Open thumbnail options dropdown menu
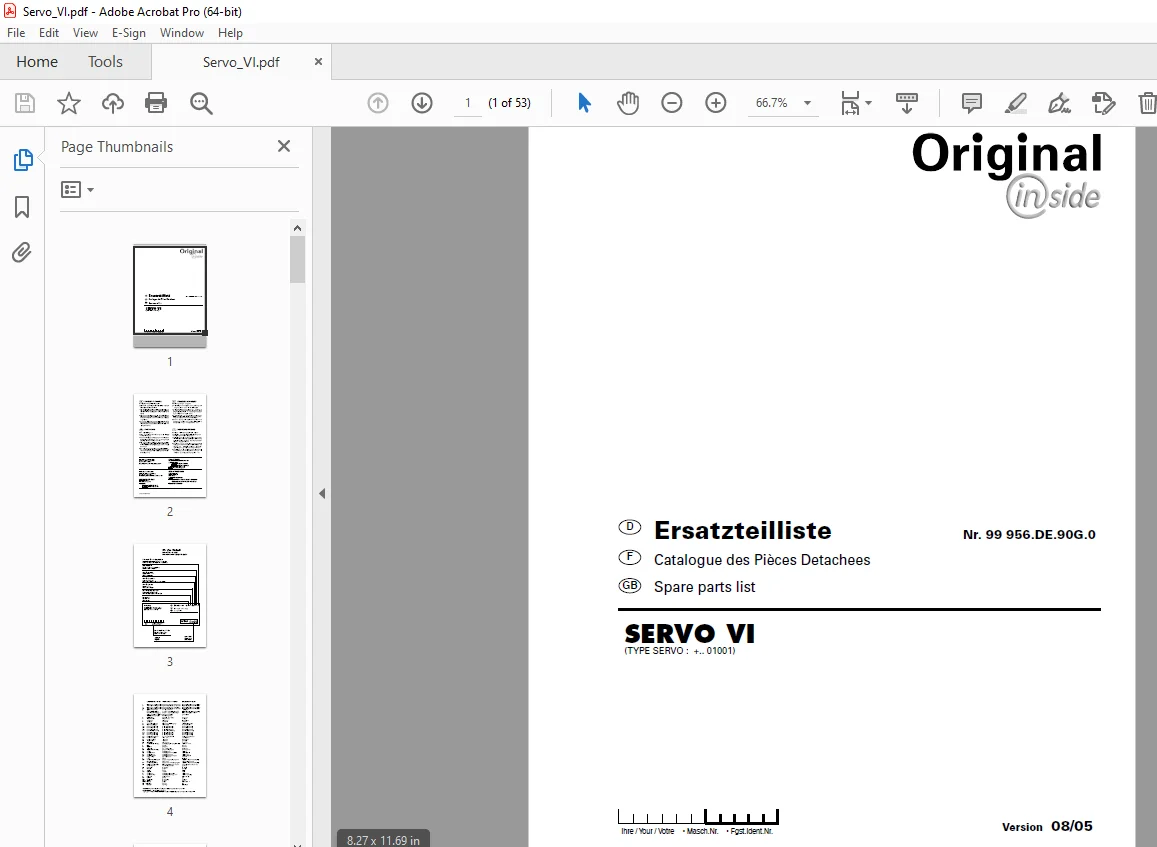The height and width of the screenshot is (847, 1157). pos(77,190)
